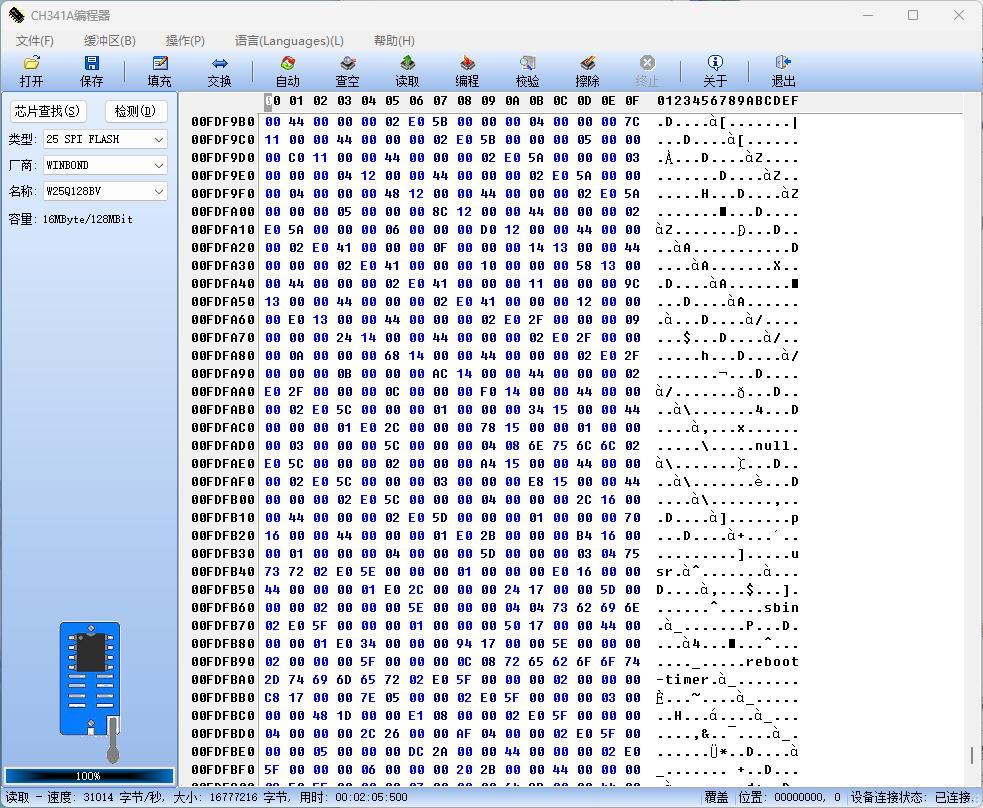Click the 覆盖 overwrite mode indicator
The width and height of the screenshot is (983, 808).
716,797
